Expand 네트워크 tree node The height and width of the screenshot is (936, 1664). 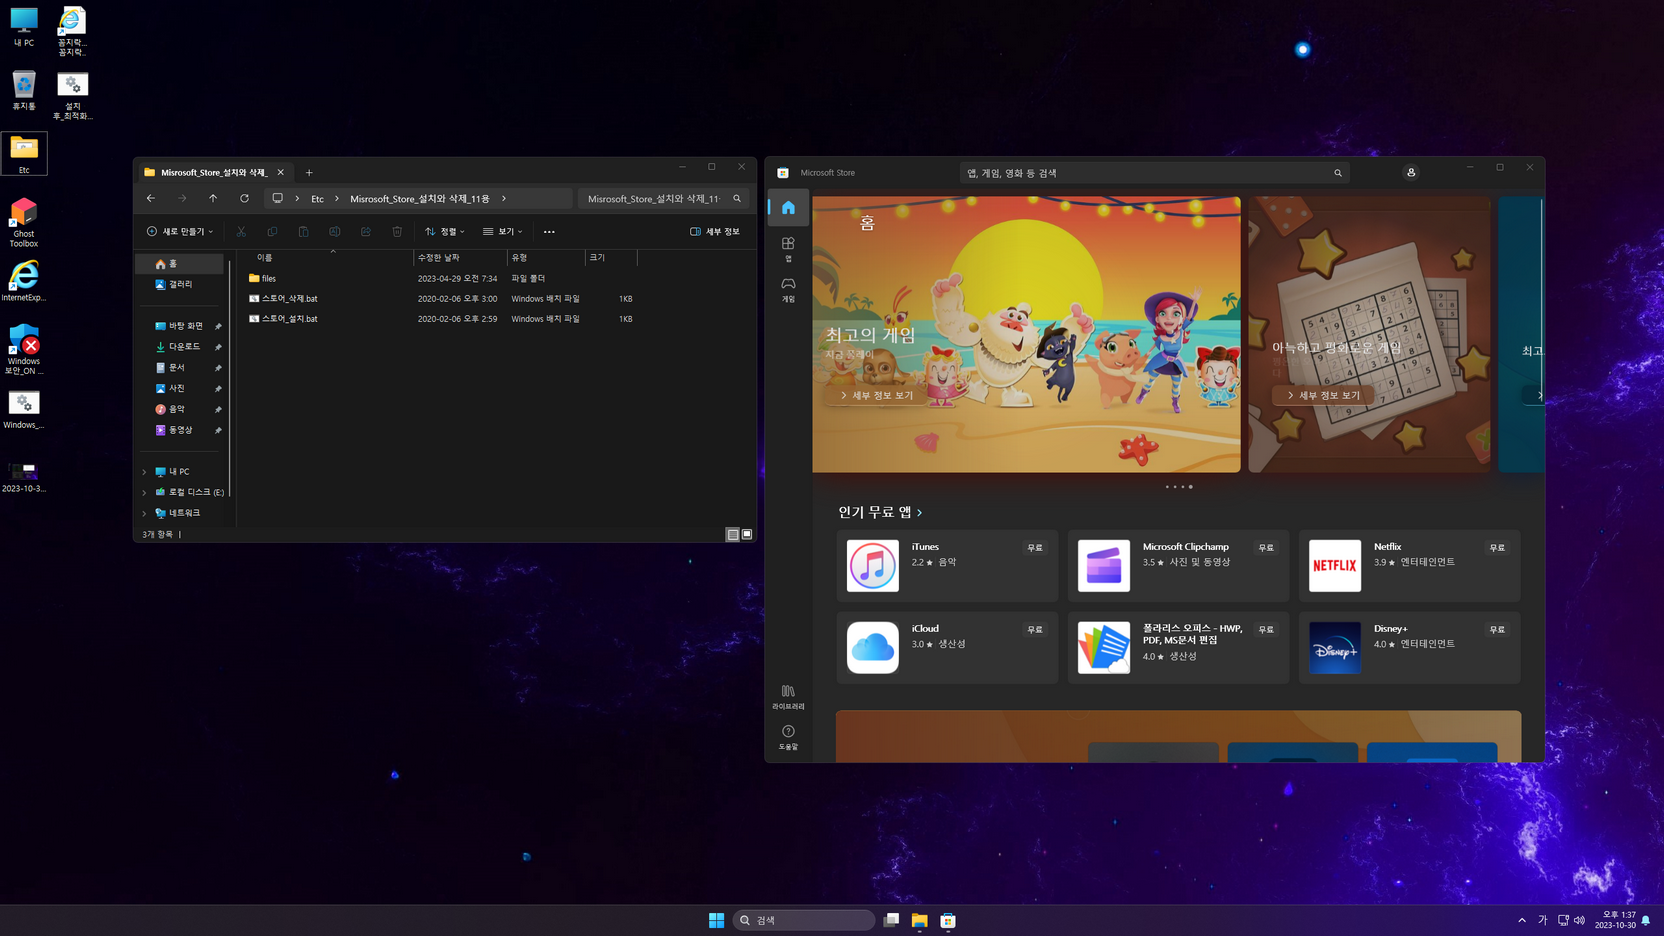tap(144, 513)
